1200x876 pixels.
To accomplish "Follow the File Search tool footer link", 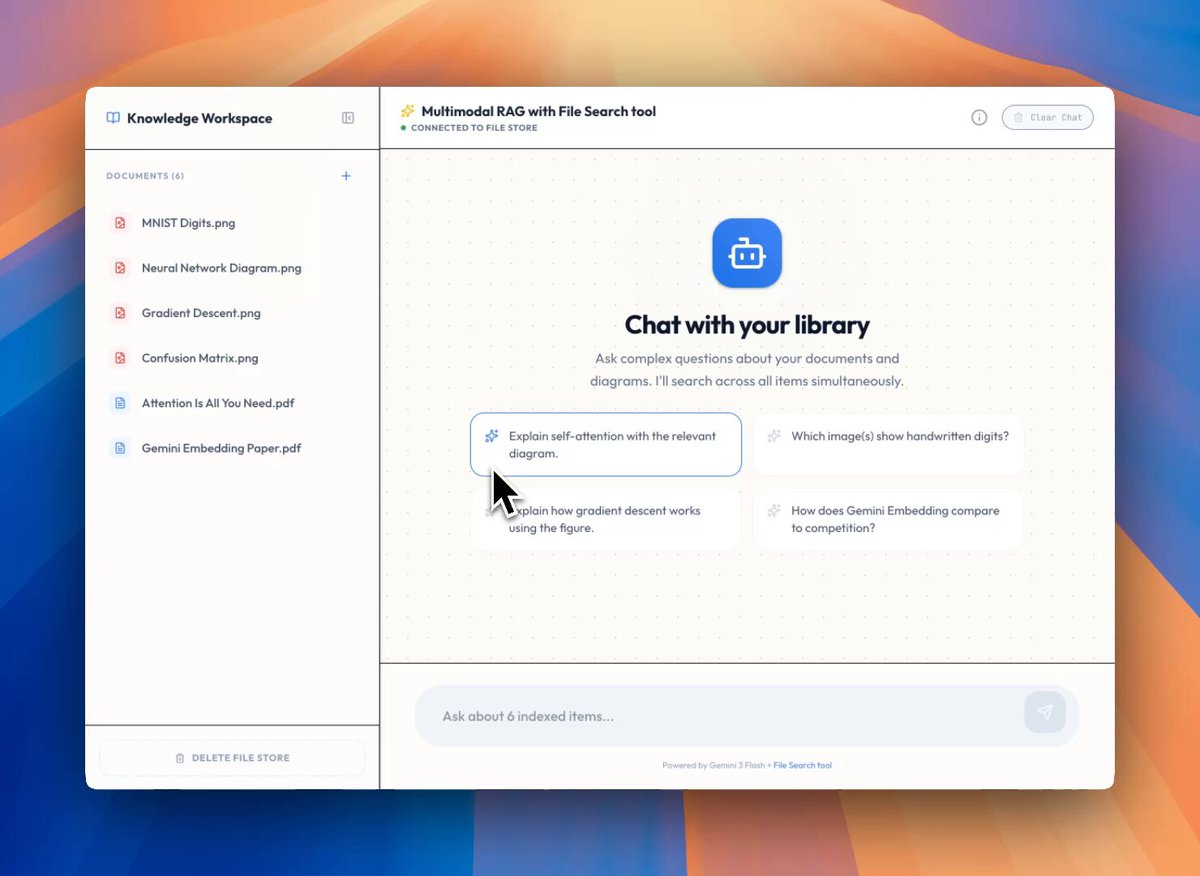I will pyautogui.click(x=802, y=766).
